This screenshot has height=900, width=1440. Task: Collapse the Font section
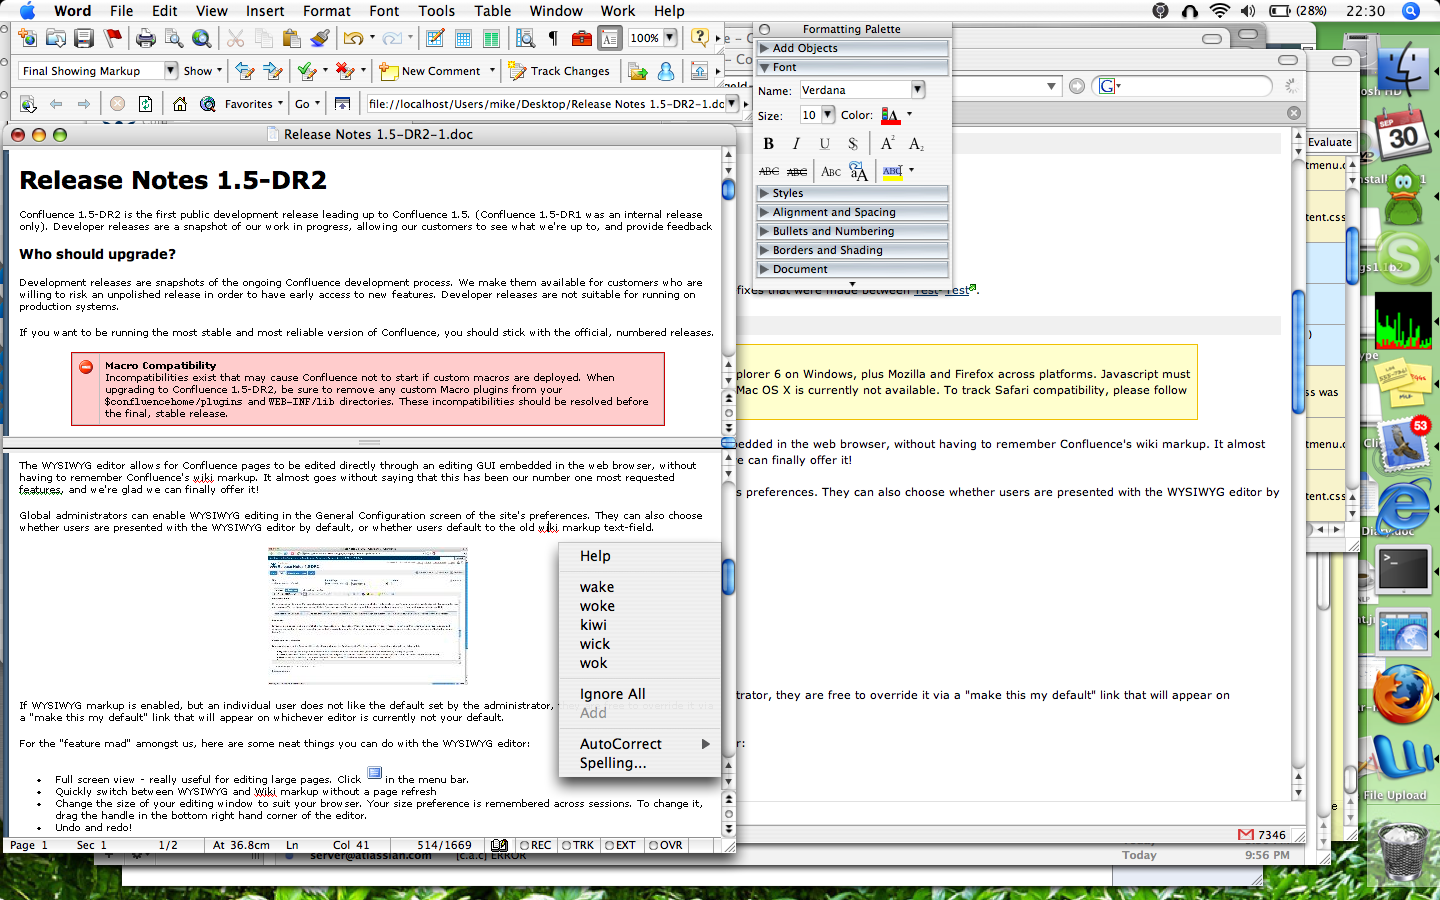852,67
